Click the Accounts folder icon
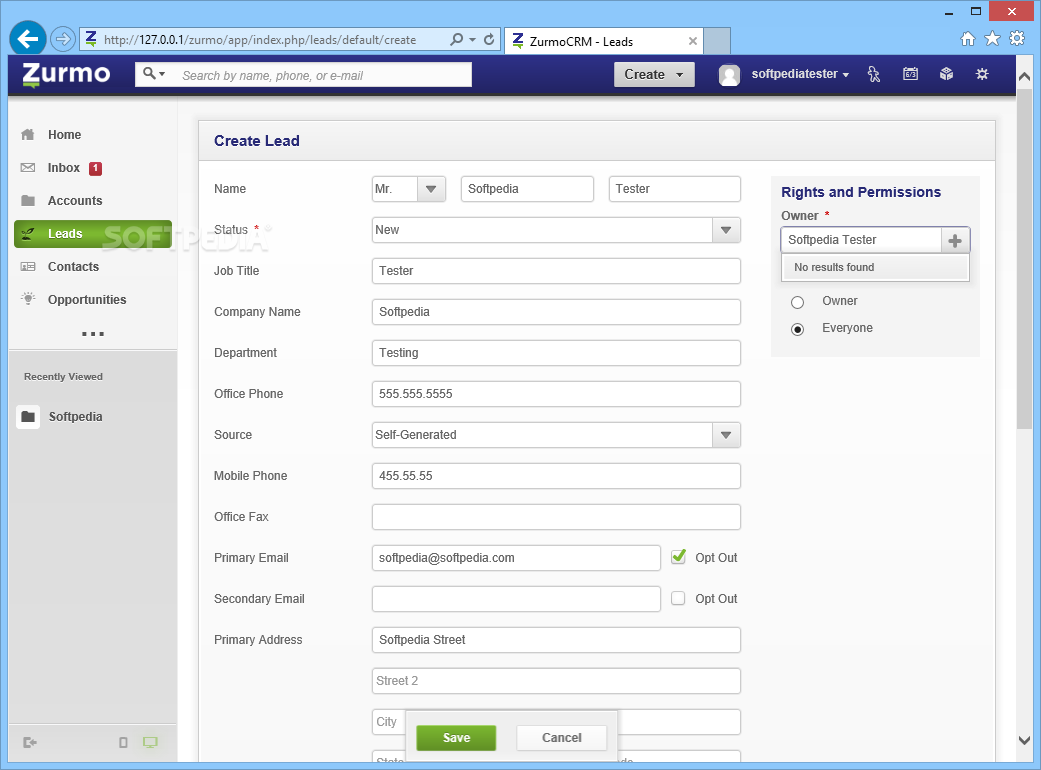This screenshot has height=770, width=1041. (x=28, y=200)
